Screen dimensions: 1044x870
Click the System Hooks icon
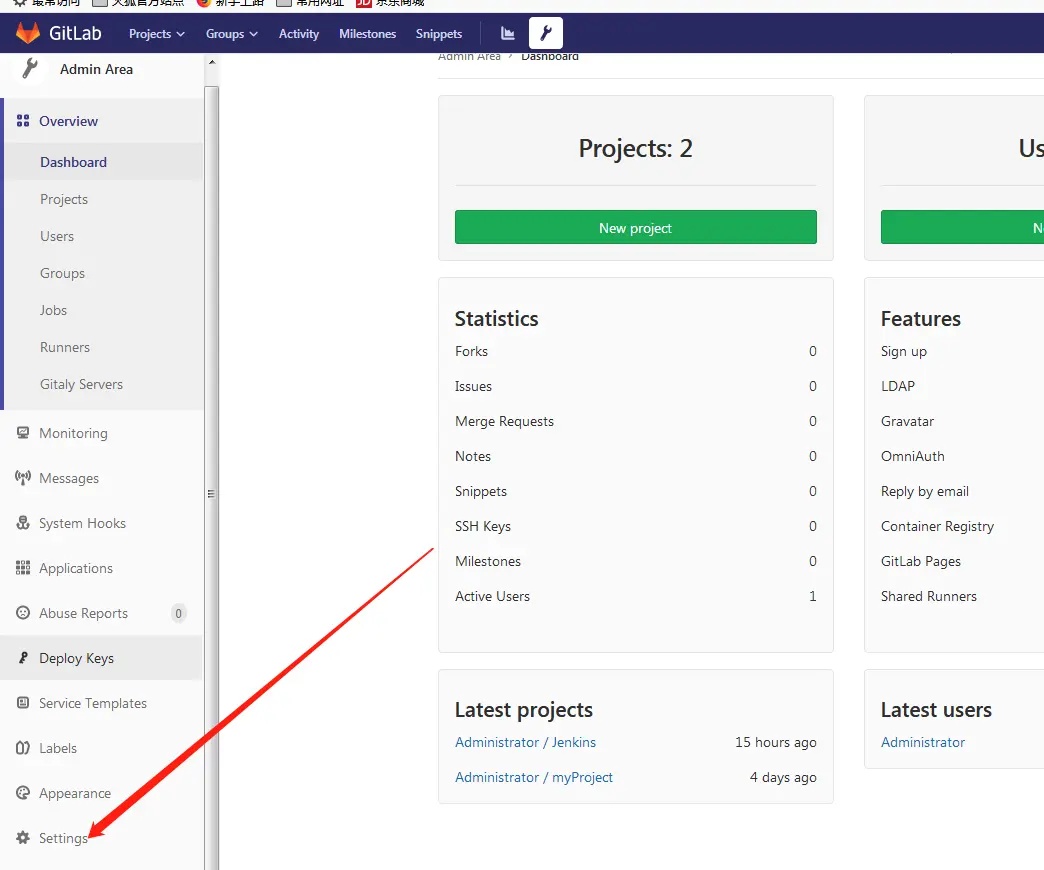23,523
